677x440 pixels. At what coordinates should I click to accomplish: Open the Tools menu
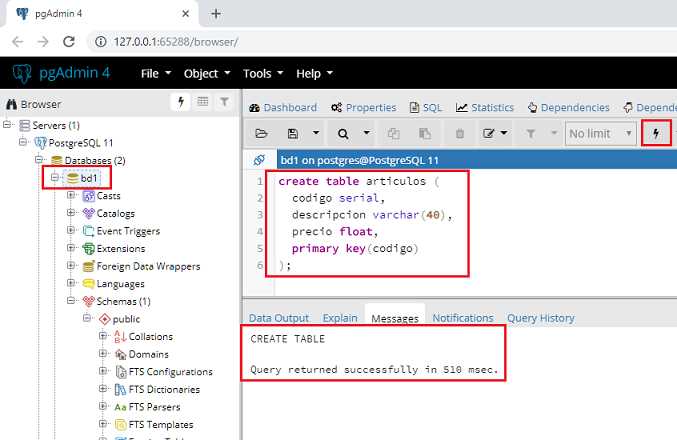click(263, 73)
